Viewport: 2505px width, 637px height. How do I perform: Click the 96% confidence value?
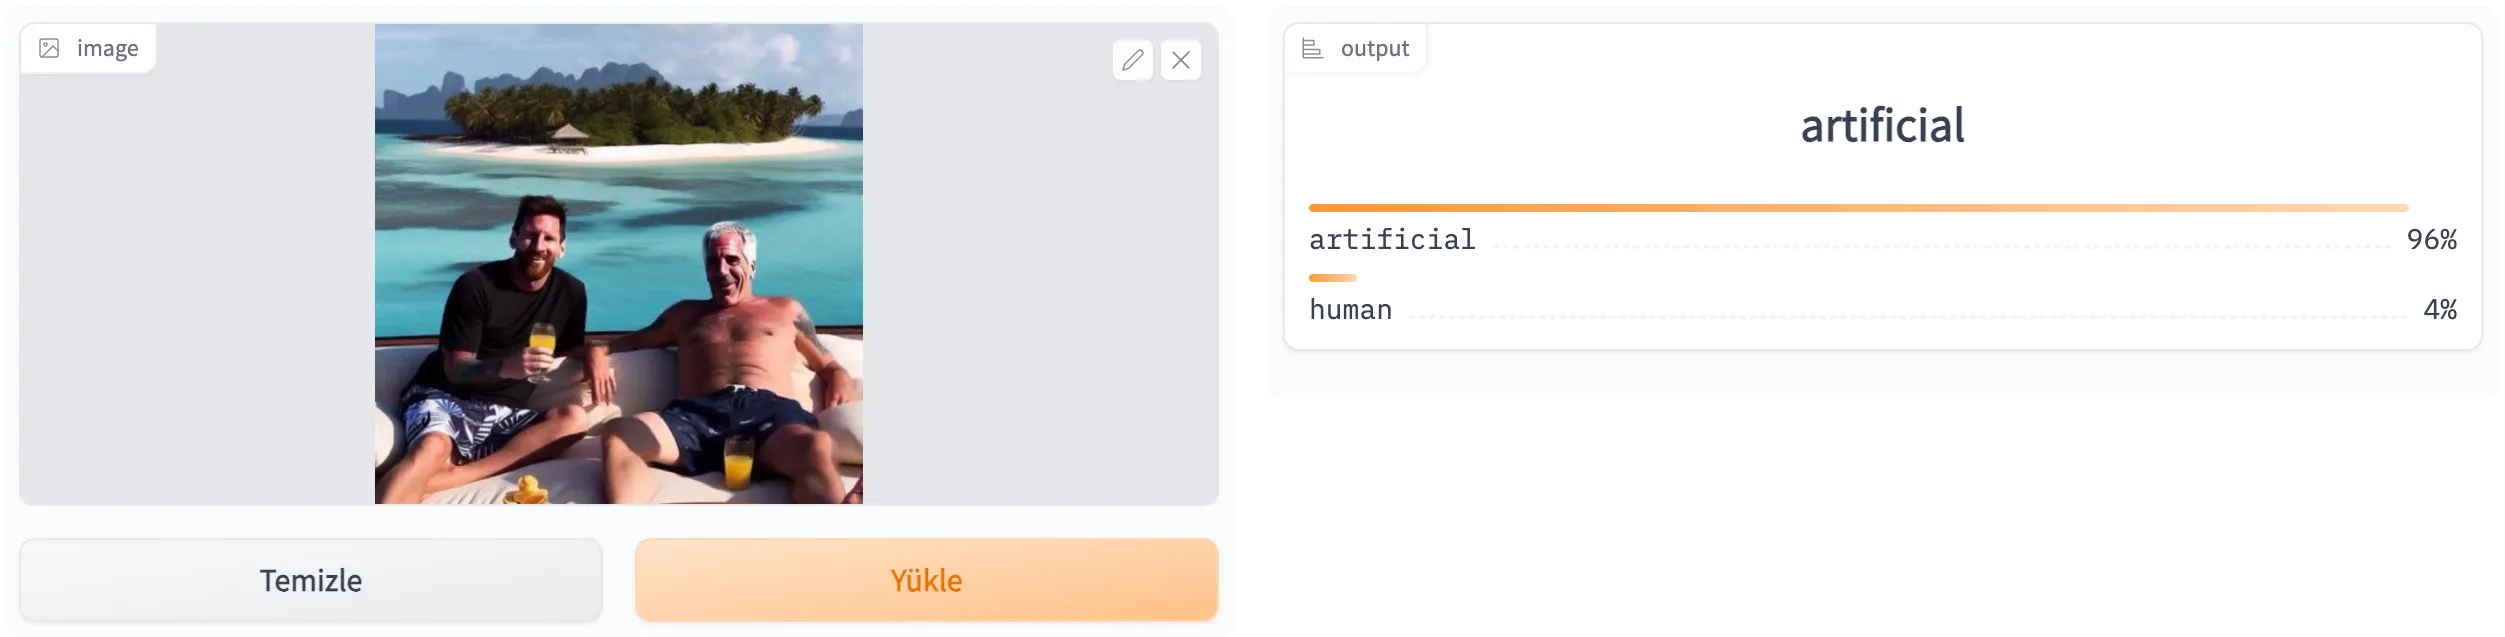click(x=2431, y=240)
